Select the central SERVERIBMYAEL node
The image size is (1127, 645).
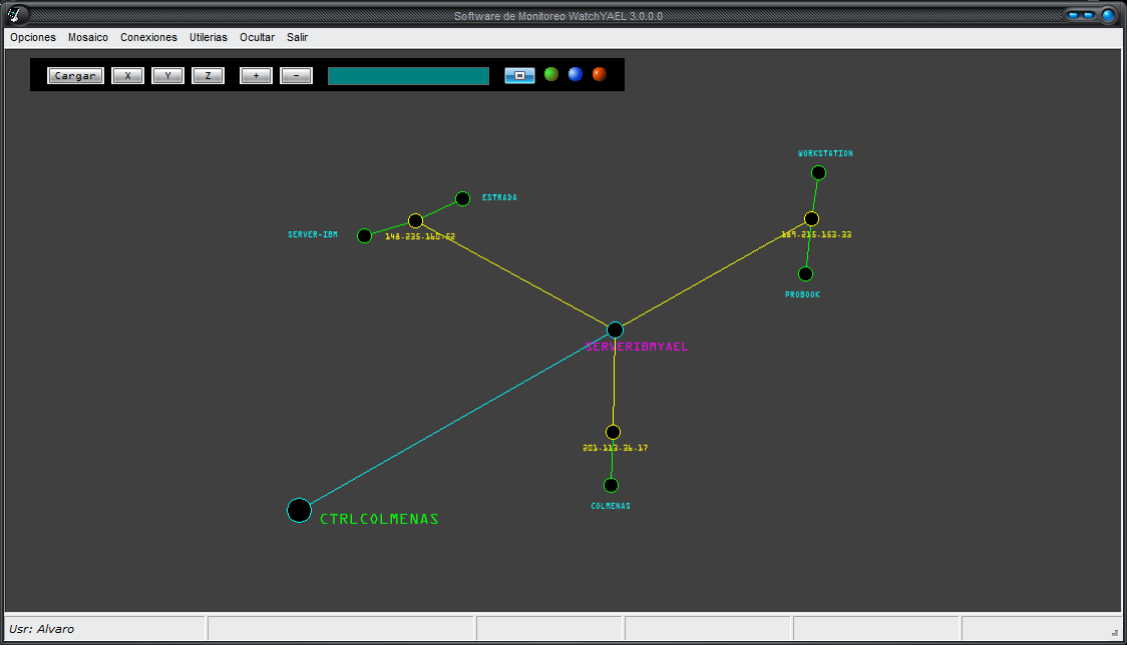(615, 330)
